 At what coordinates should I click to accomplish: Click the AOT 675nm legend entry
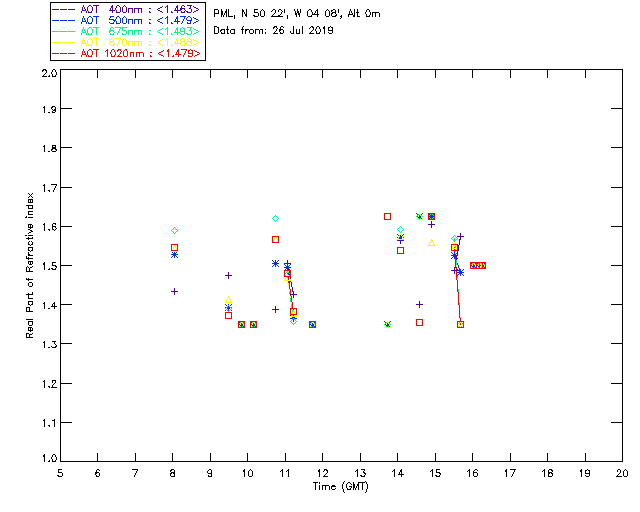[127, 31]
